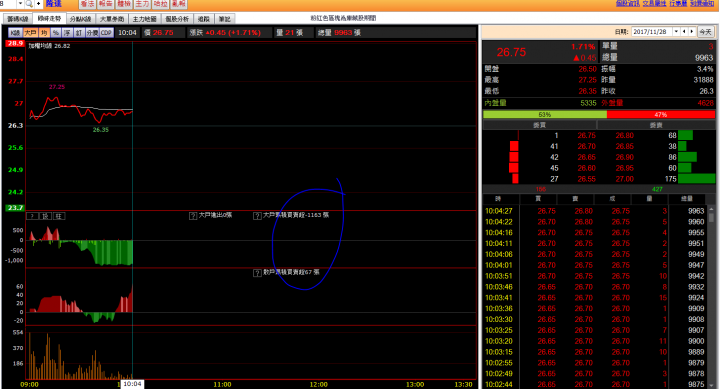This screenshot has height=389, width=720.
Task: Click the blue stock name link 隆達
Action: [54, 4]
